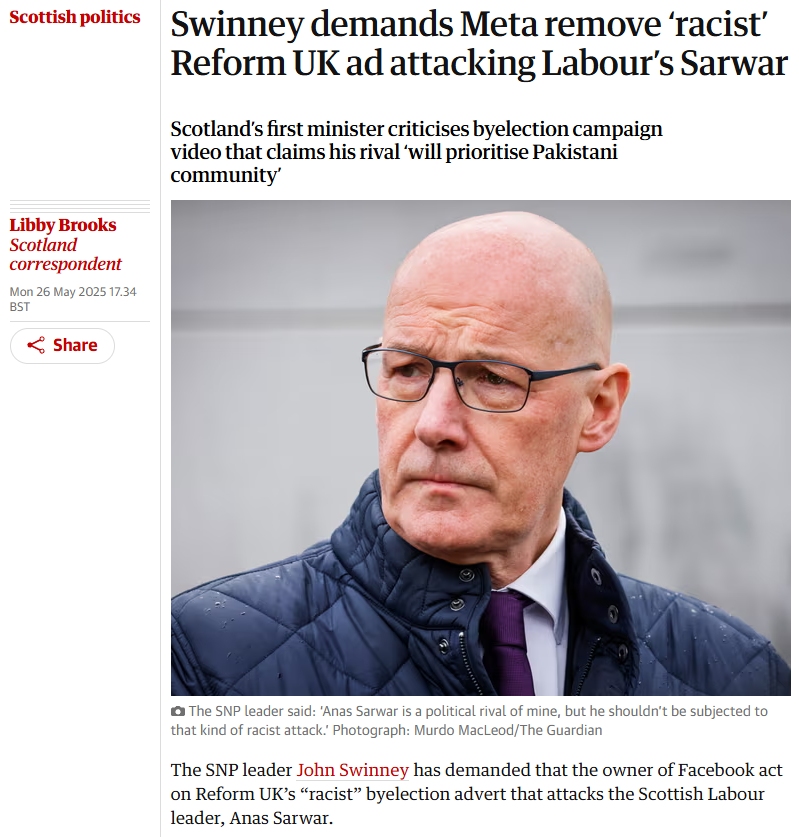Click the share icon beside the Share label
This screenshot has height=837, width=799.
point(36,345)
